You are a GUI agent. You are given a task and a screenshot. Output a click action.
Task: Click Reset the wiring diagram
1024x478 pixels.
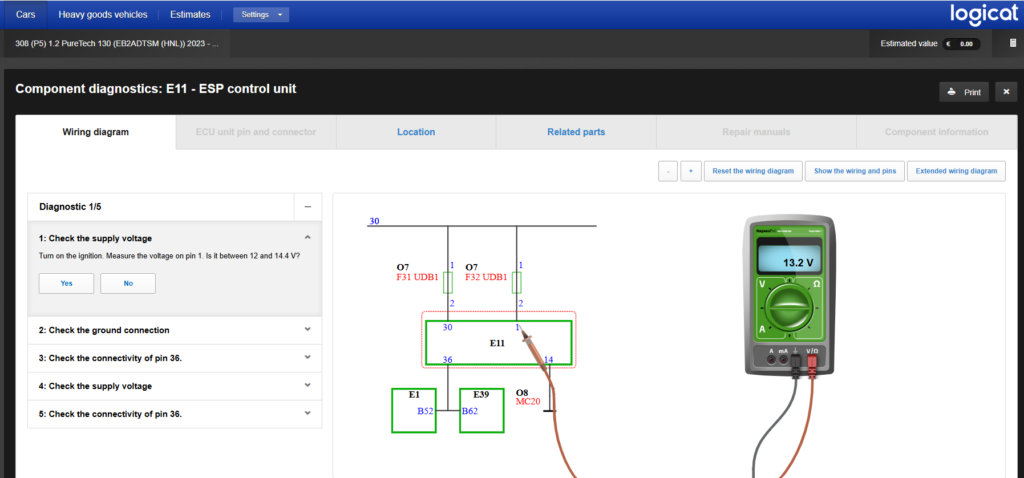coord(753,172)
